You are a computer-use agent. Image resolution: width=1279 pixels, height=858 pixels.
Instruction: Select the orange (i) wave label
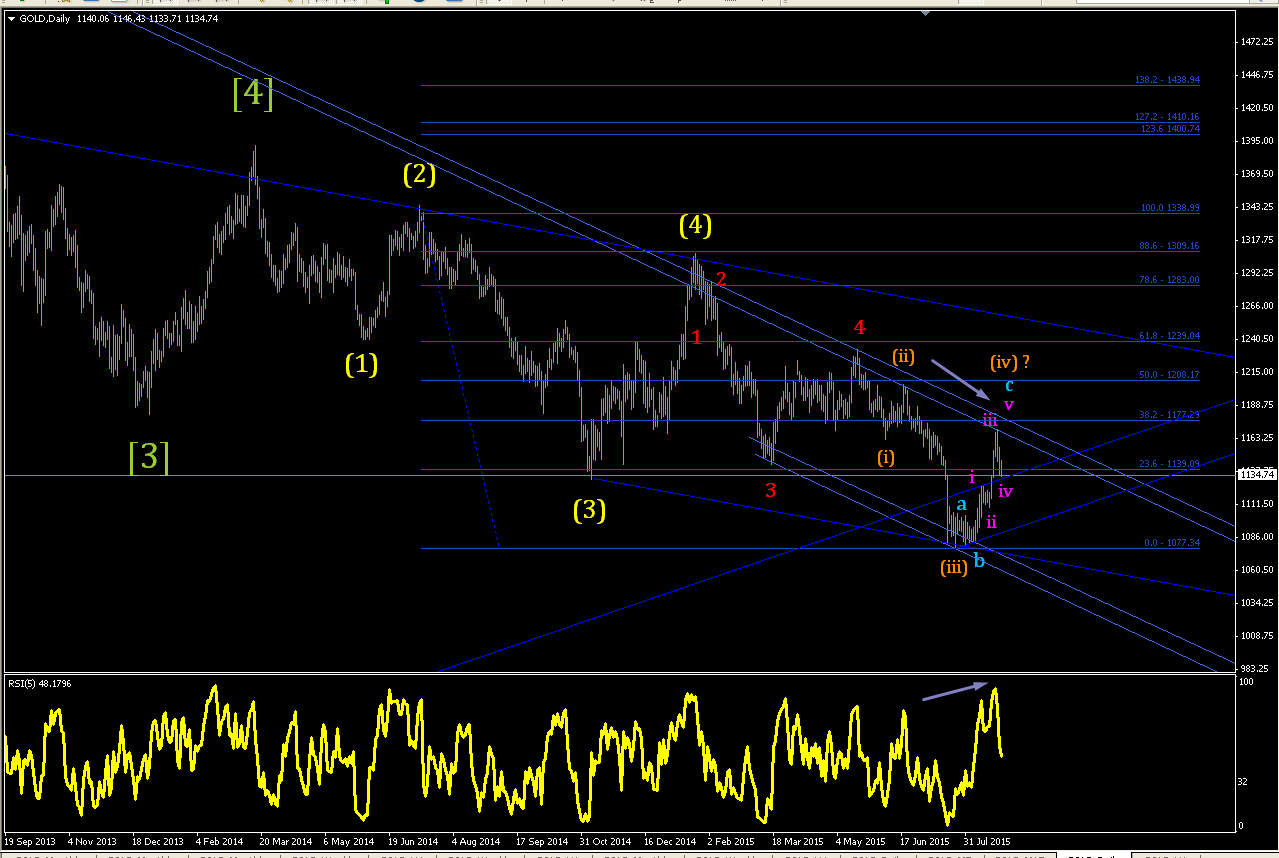pyautogui.click(x=886, y=458)
